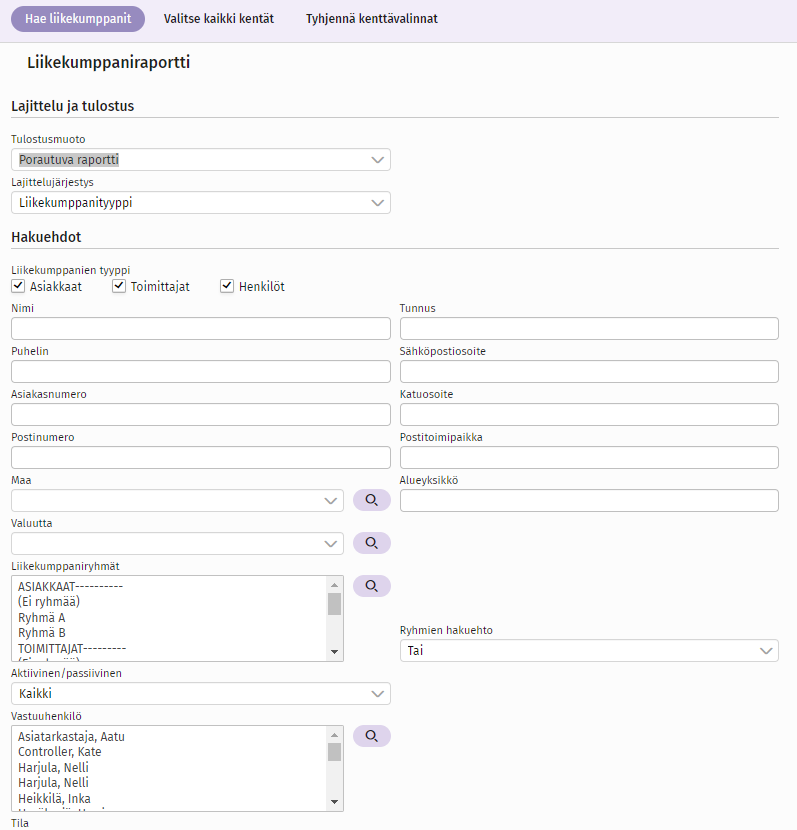Focus the Katuosoite input field
This screenshot has height=830, width=797.
589,414
